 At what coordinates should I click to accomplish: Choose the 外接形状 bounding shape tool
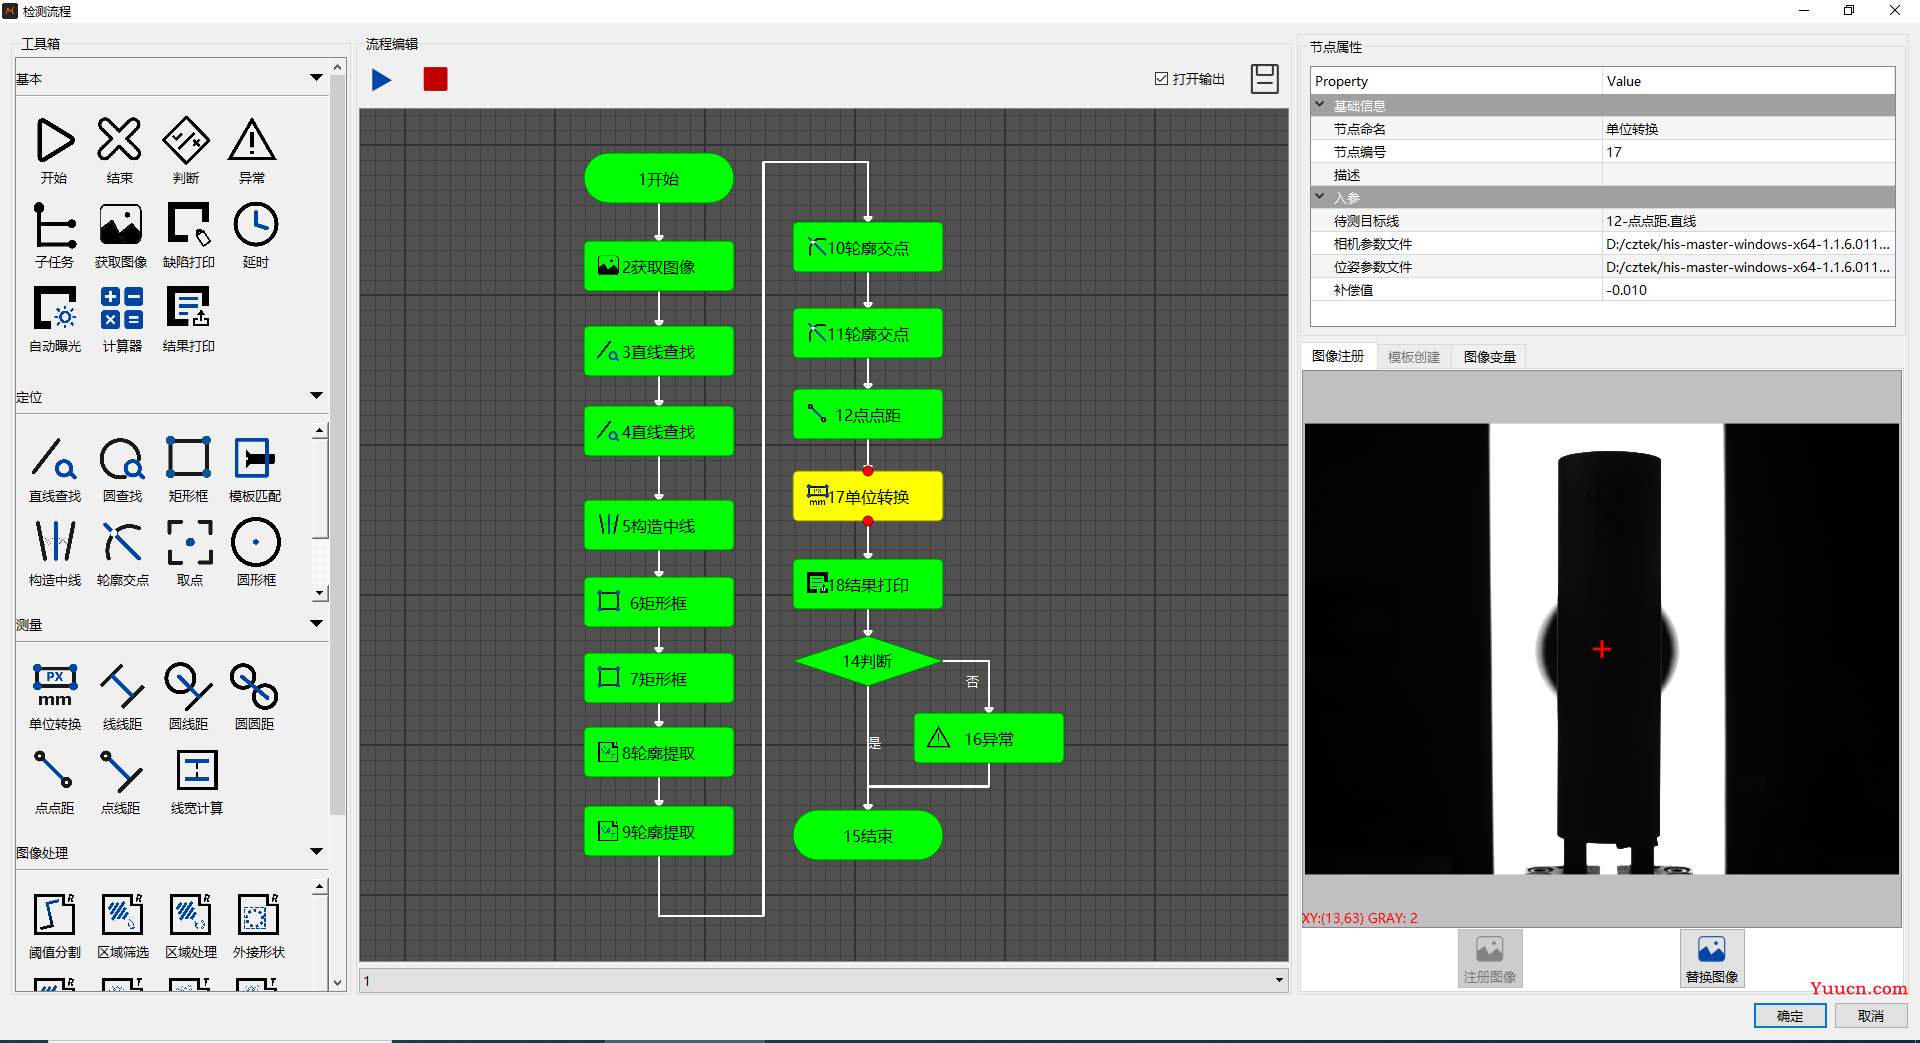(x=258, y=914)
